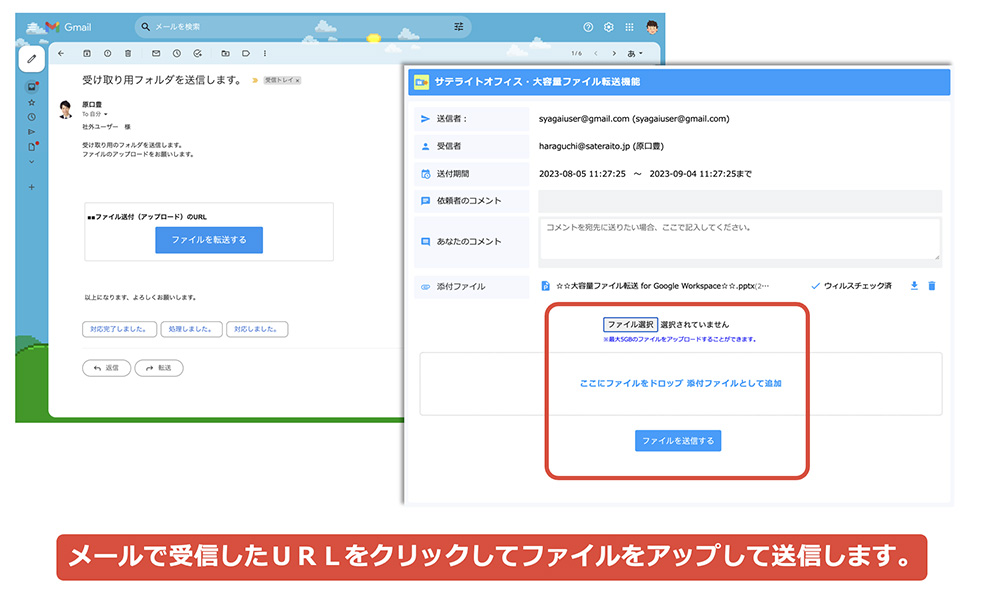Snooze the email using toolbar clock

177,54
